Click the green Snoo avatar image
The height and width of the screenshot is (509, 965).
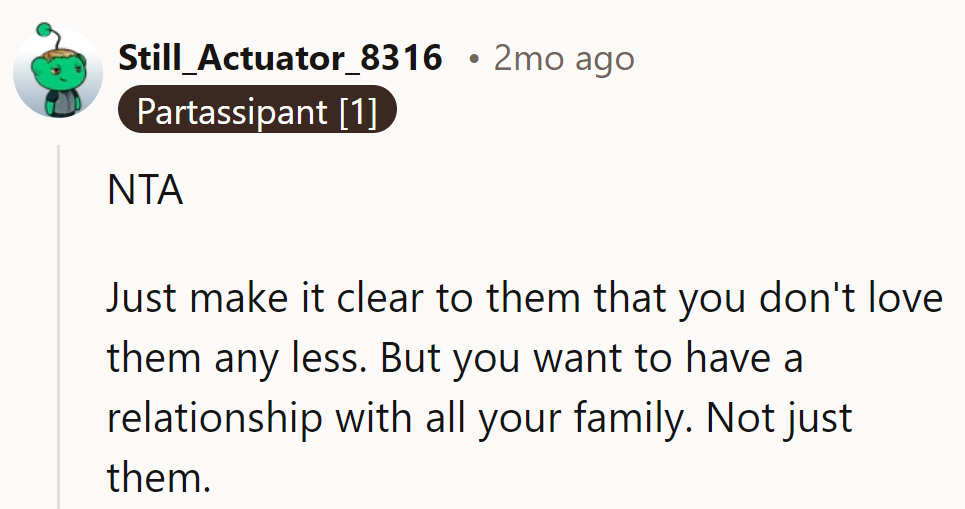pos(58,73)
